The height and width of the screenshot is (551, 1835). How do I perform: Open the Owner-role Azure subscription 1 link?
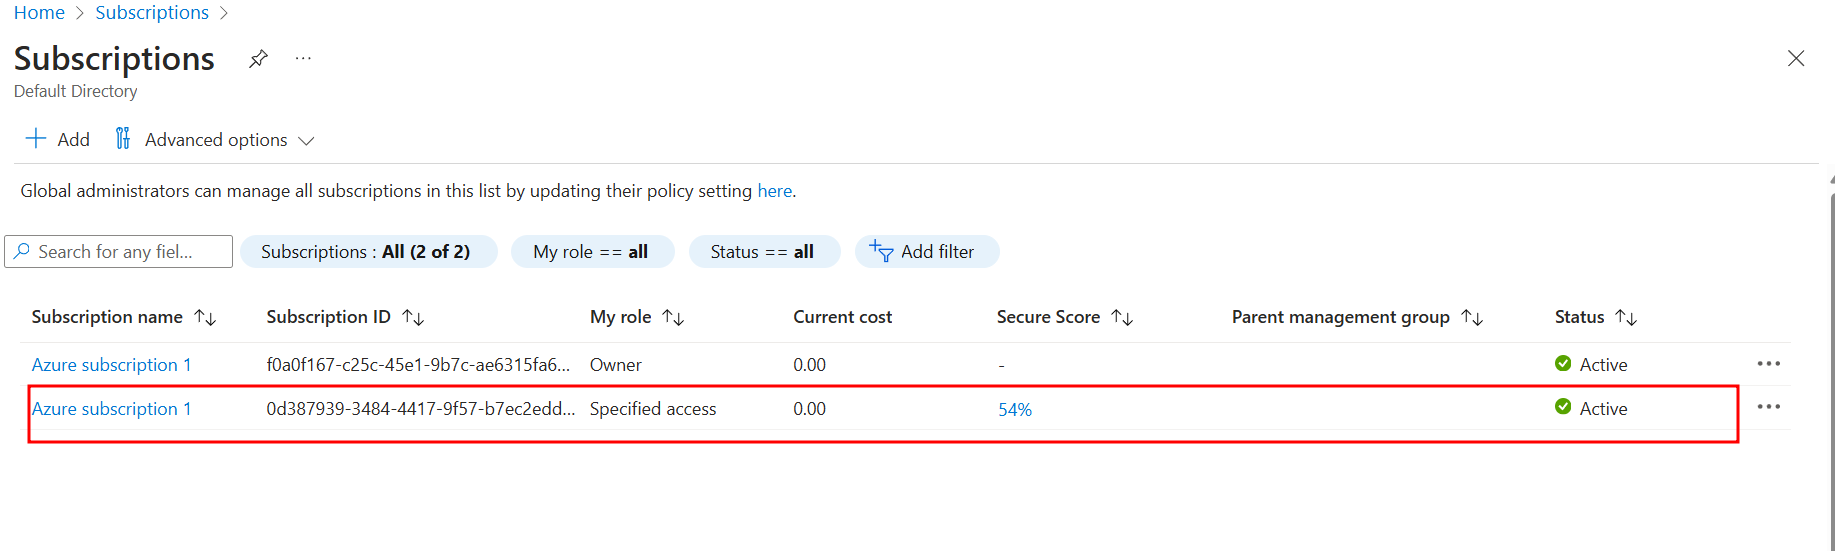coord(111,365)
